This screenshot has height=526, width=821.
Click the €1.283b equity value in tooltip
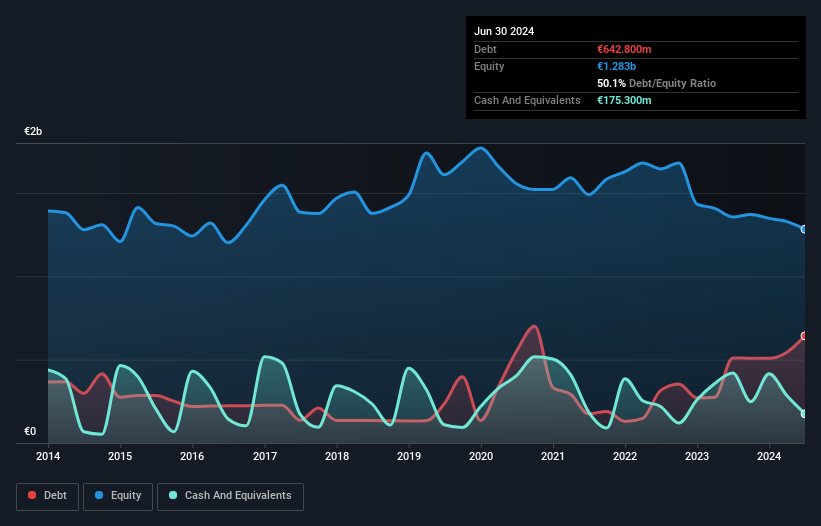[x=616, y=66]
